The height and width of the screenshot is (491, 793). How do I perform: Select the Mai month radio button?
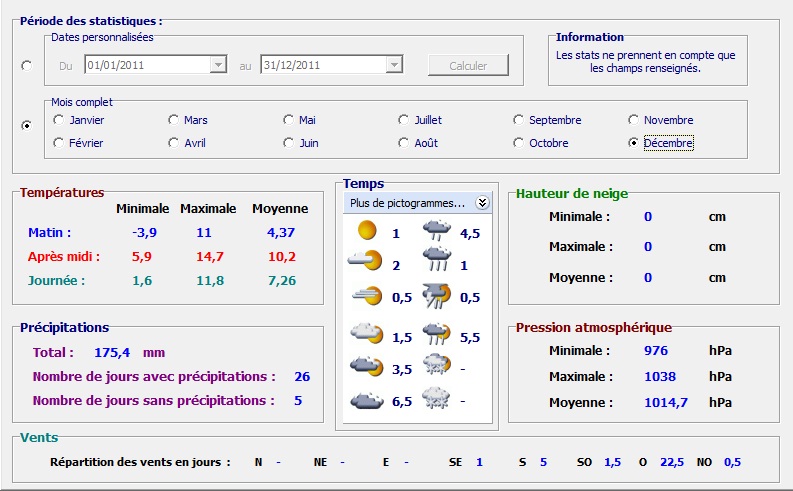289,120
